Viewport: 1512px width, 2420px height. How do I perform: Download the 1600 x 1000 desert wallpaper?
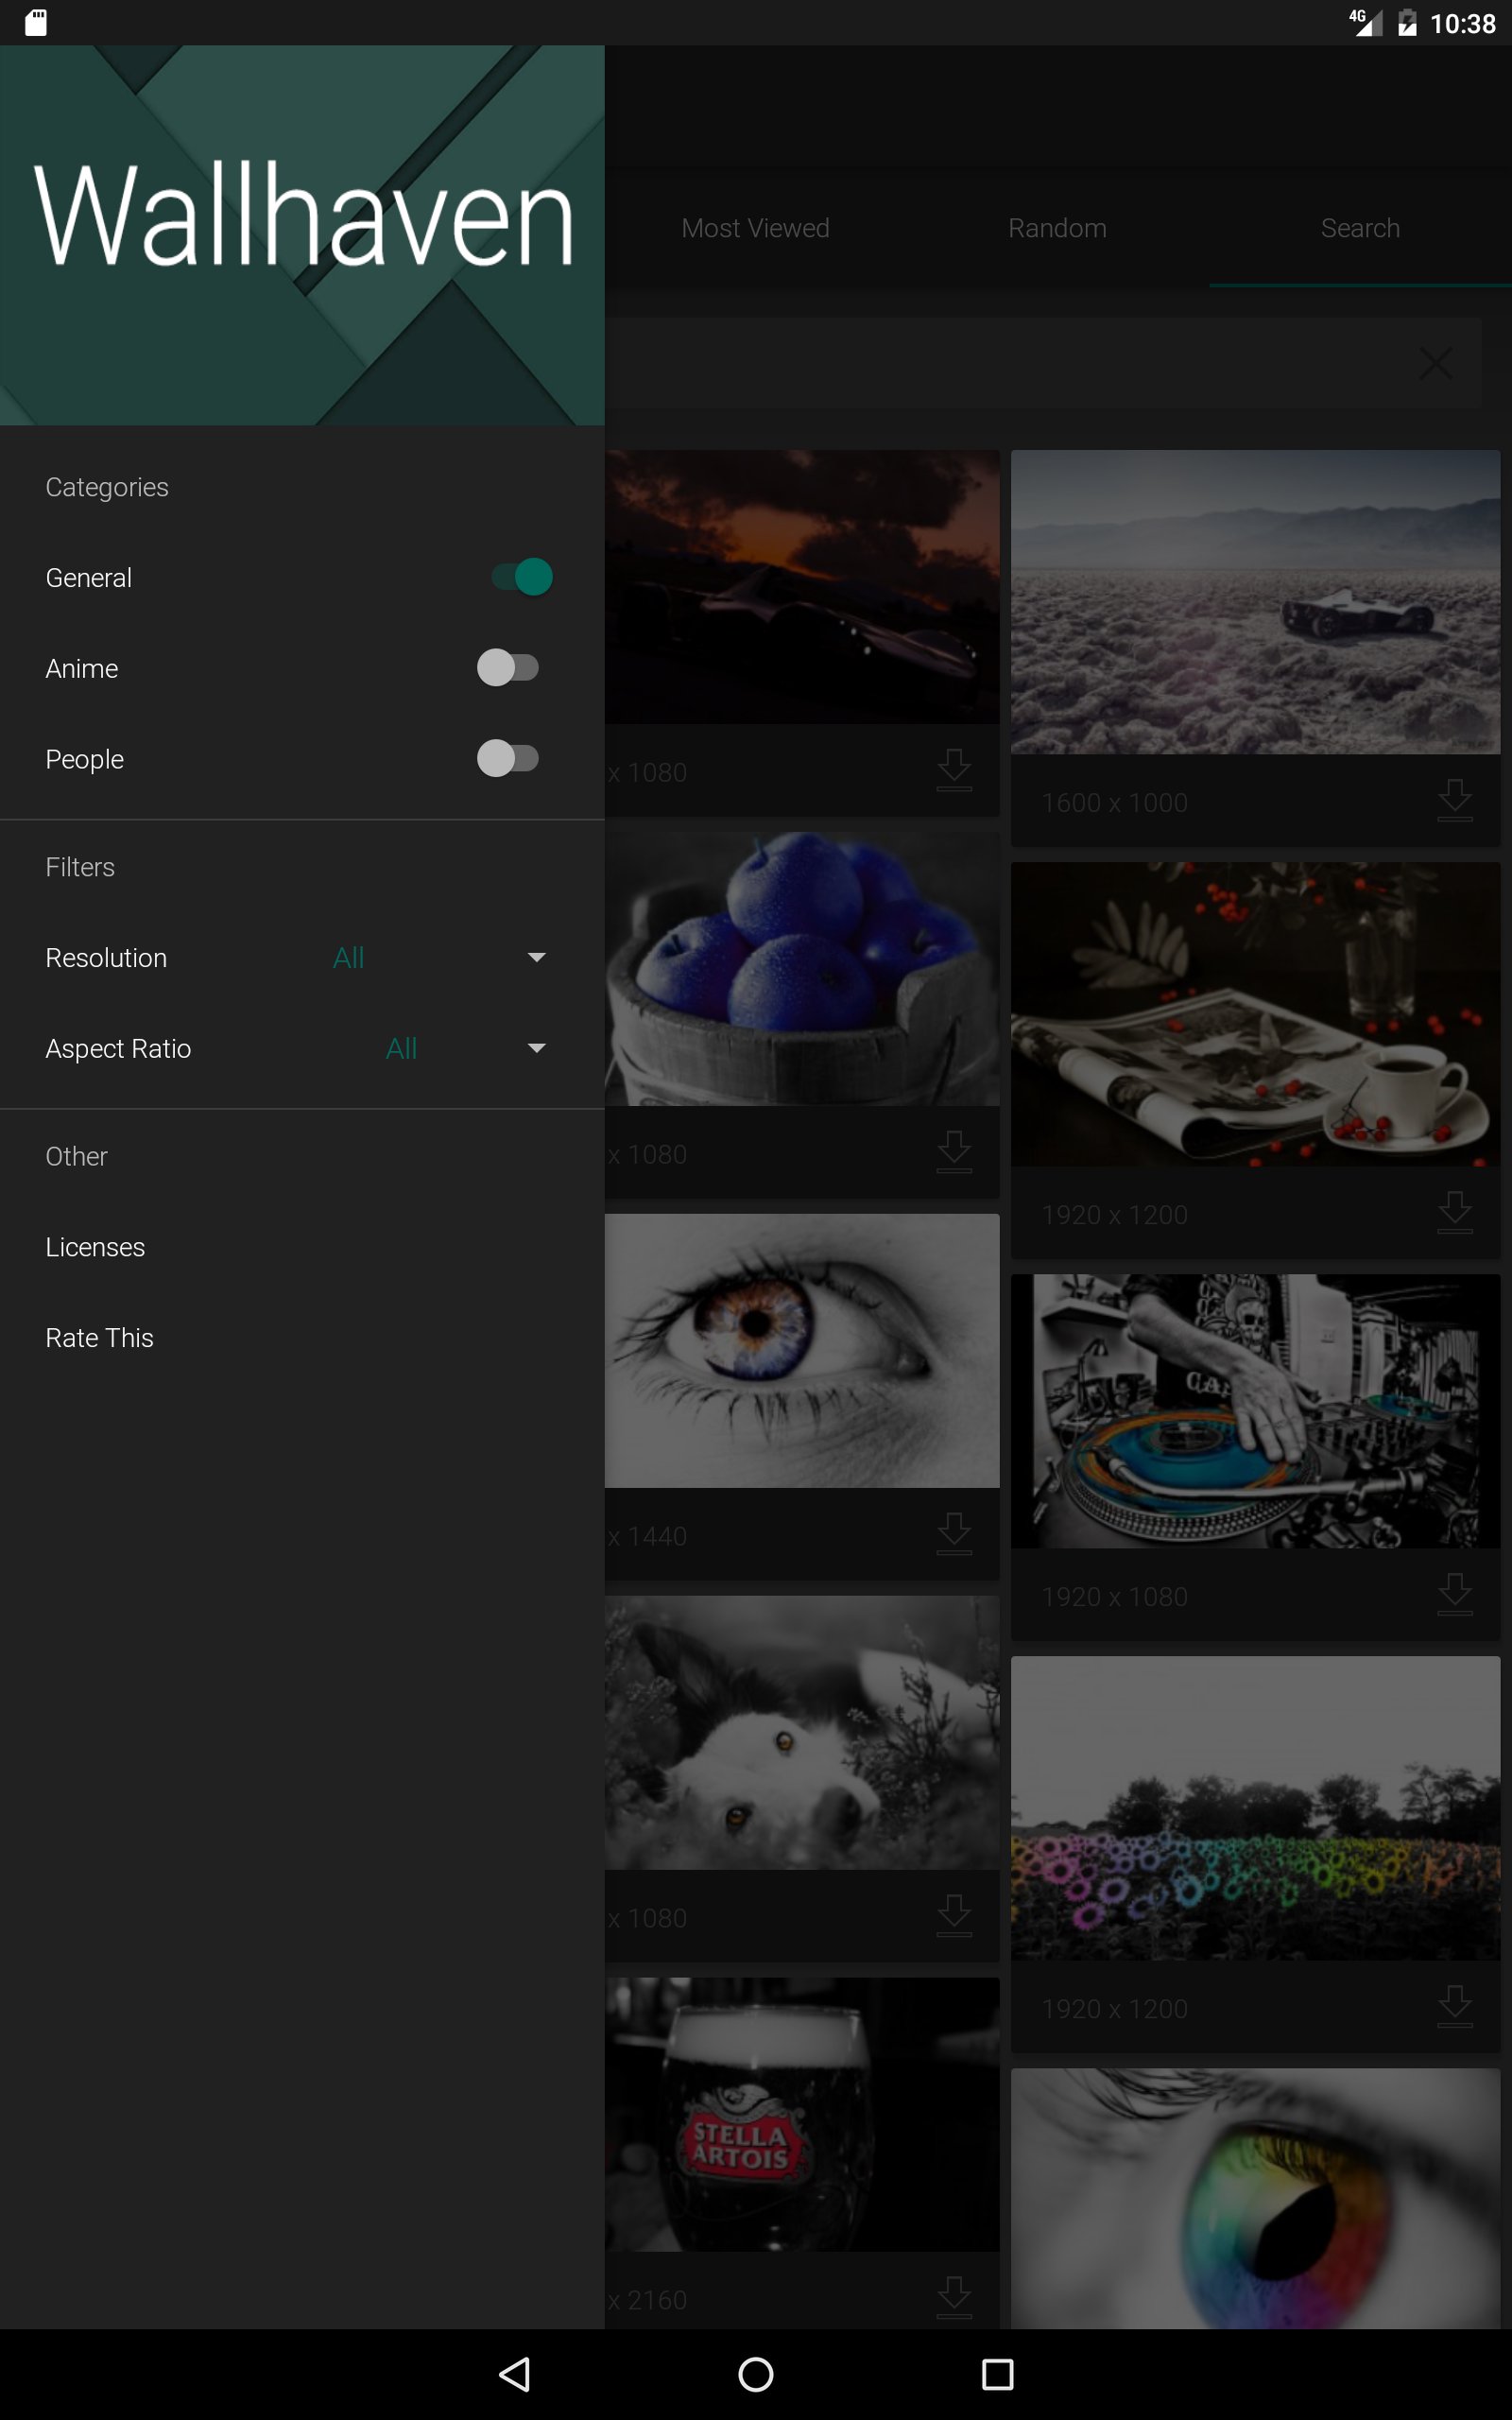(1456, 798)
